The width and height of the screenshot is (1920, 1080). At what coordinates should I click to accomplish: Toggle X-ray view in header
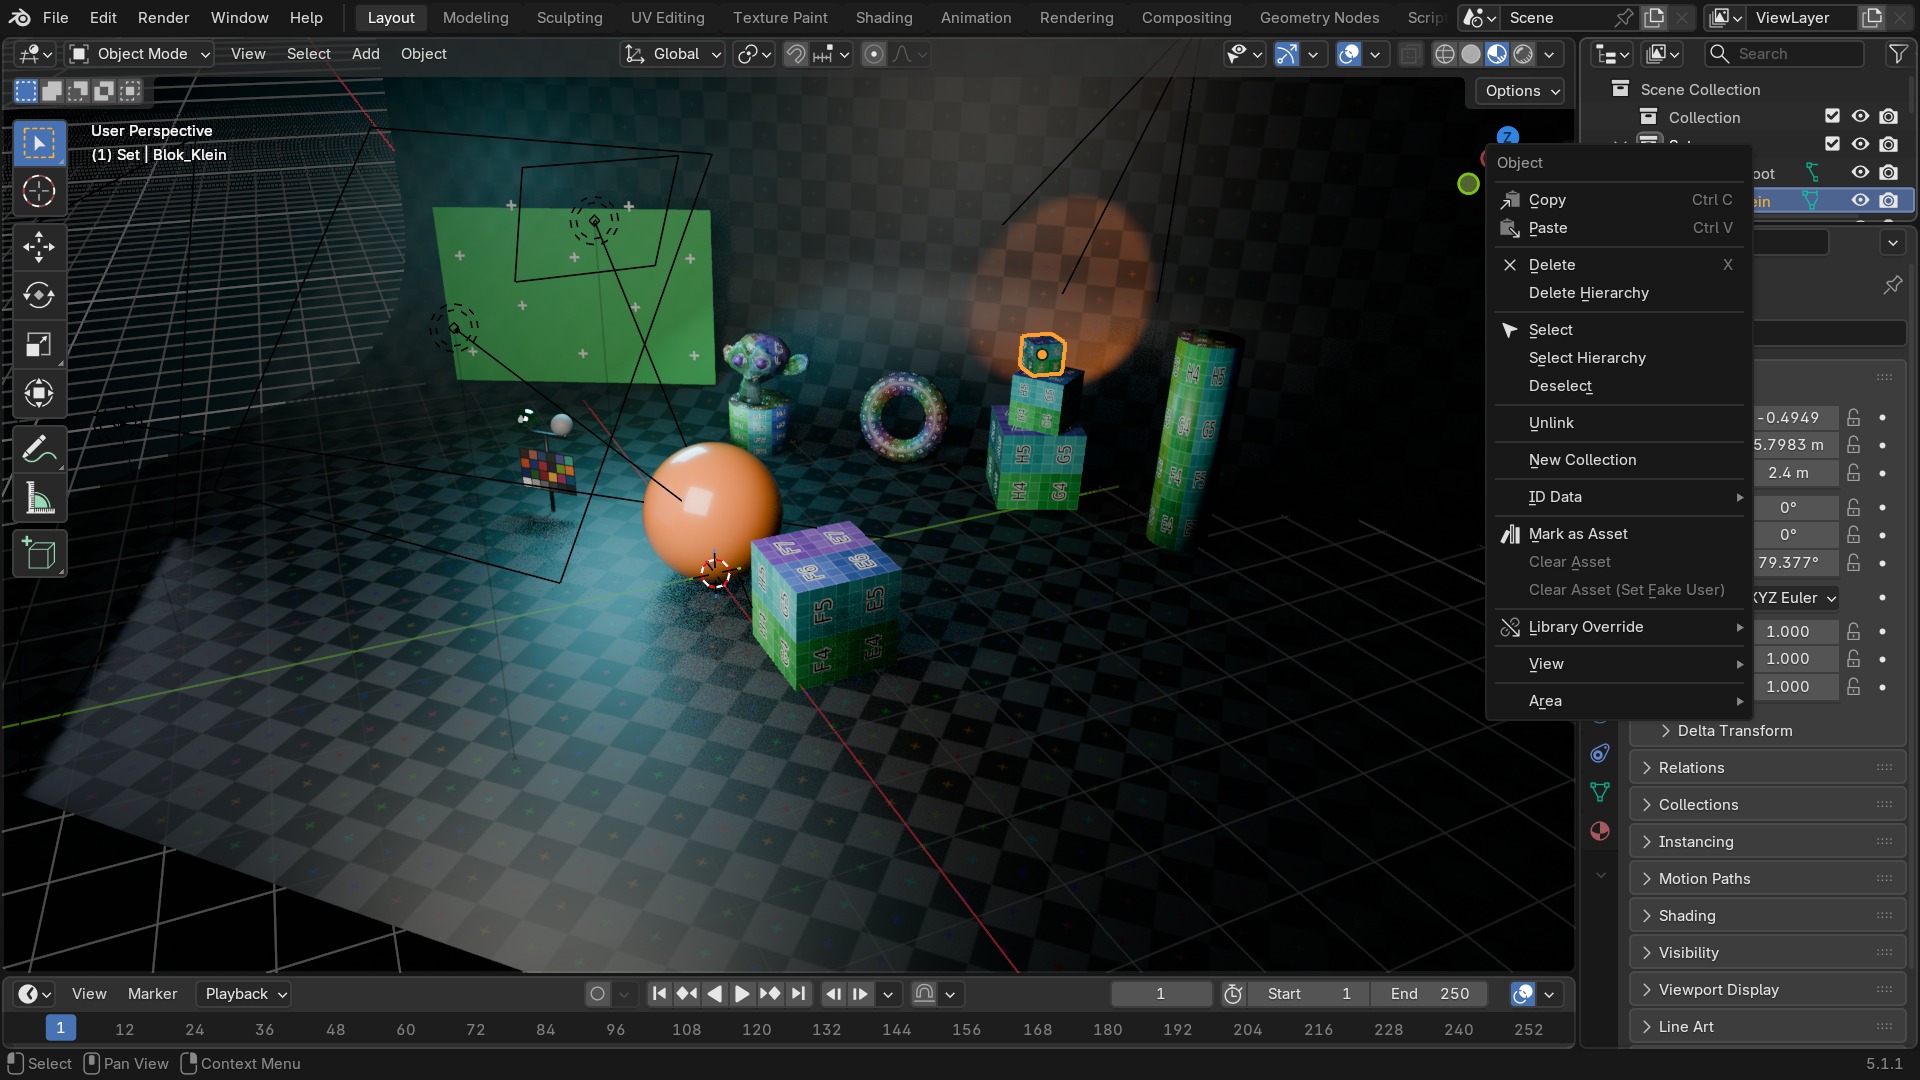point(1410,54)
